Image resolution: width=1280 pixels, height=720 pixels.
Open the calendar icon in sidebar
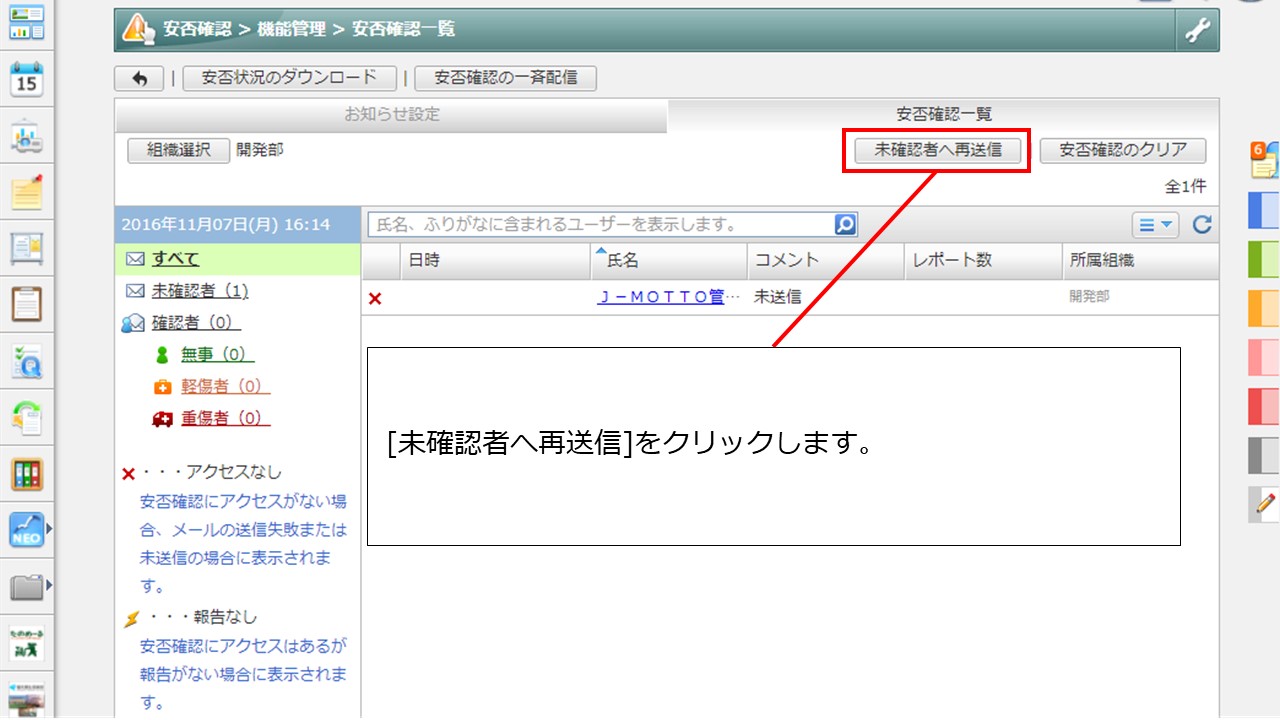coord(27,78)
